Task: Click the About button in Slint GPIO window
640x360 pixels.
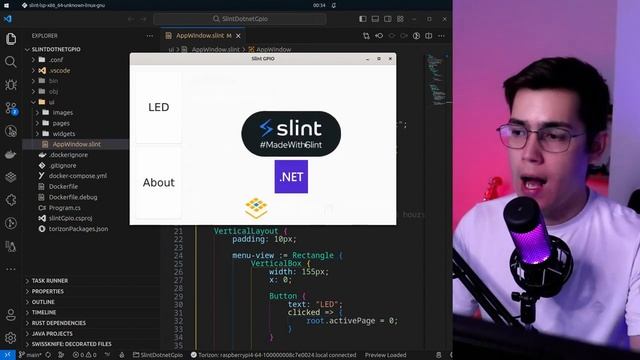Action: click(159, 182)
